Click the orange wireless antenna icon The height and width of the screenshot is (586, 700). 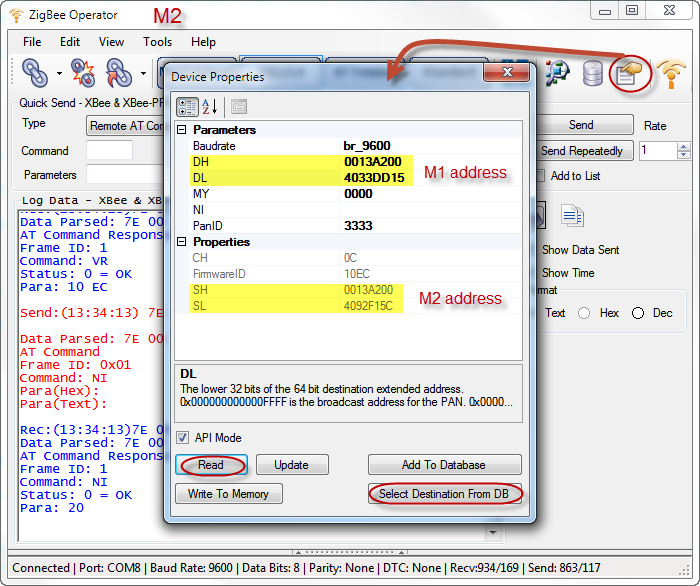pos(671,73)
